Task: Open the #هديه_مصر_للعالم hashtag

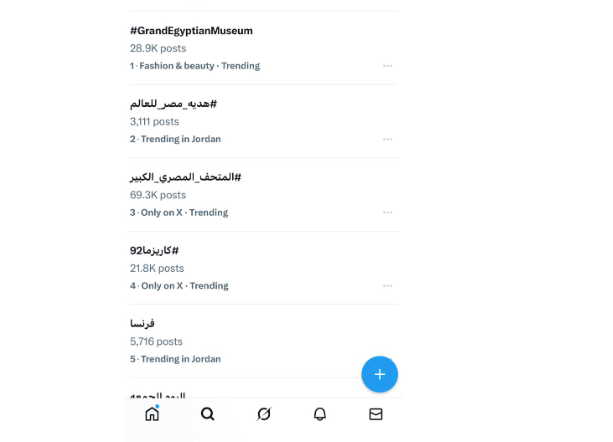Action: [x=173, y=103]
